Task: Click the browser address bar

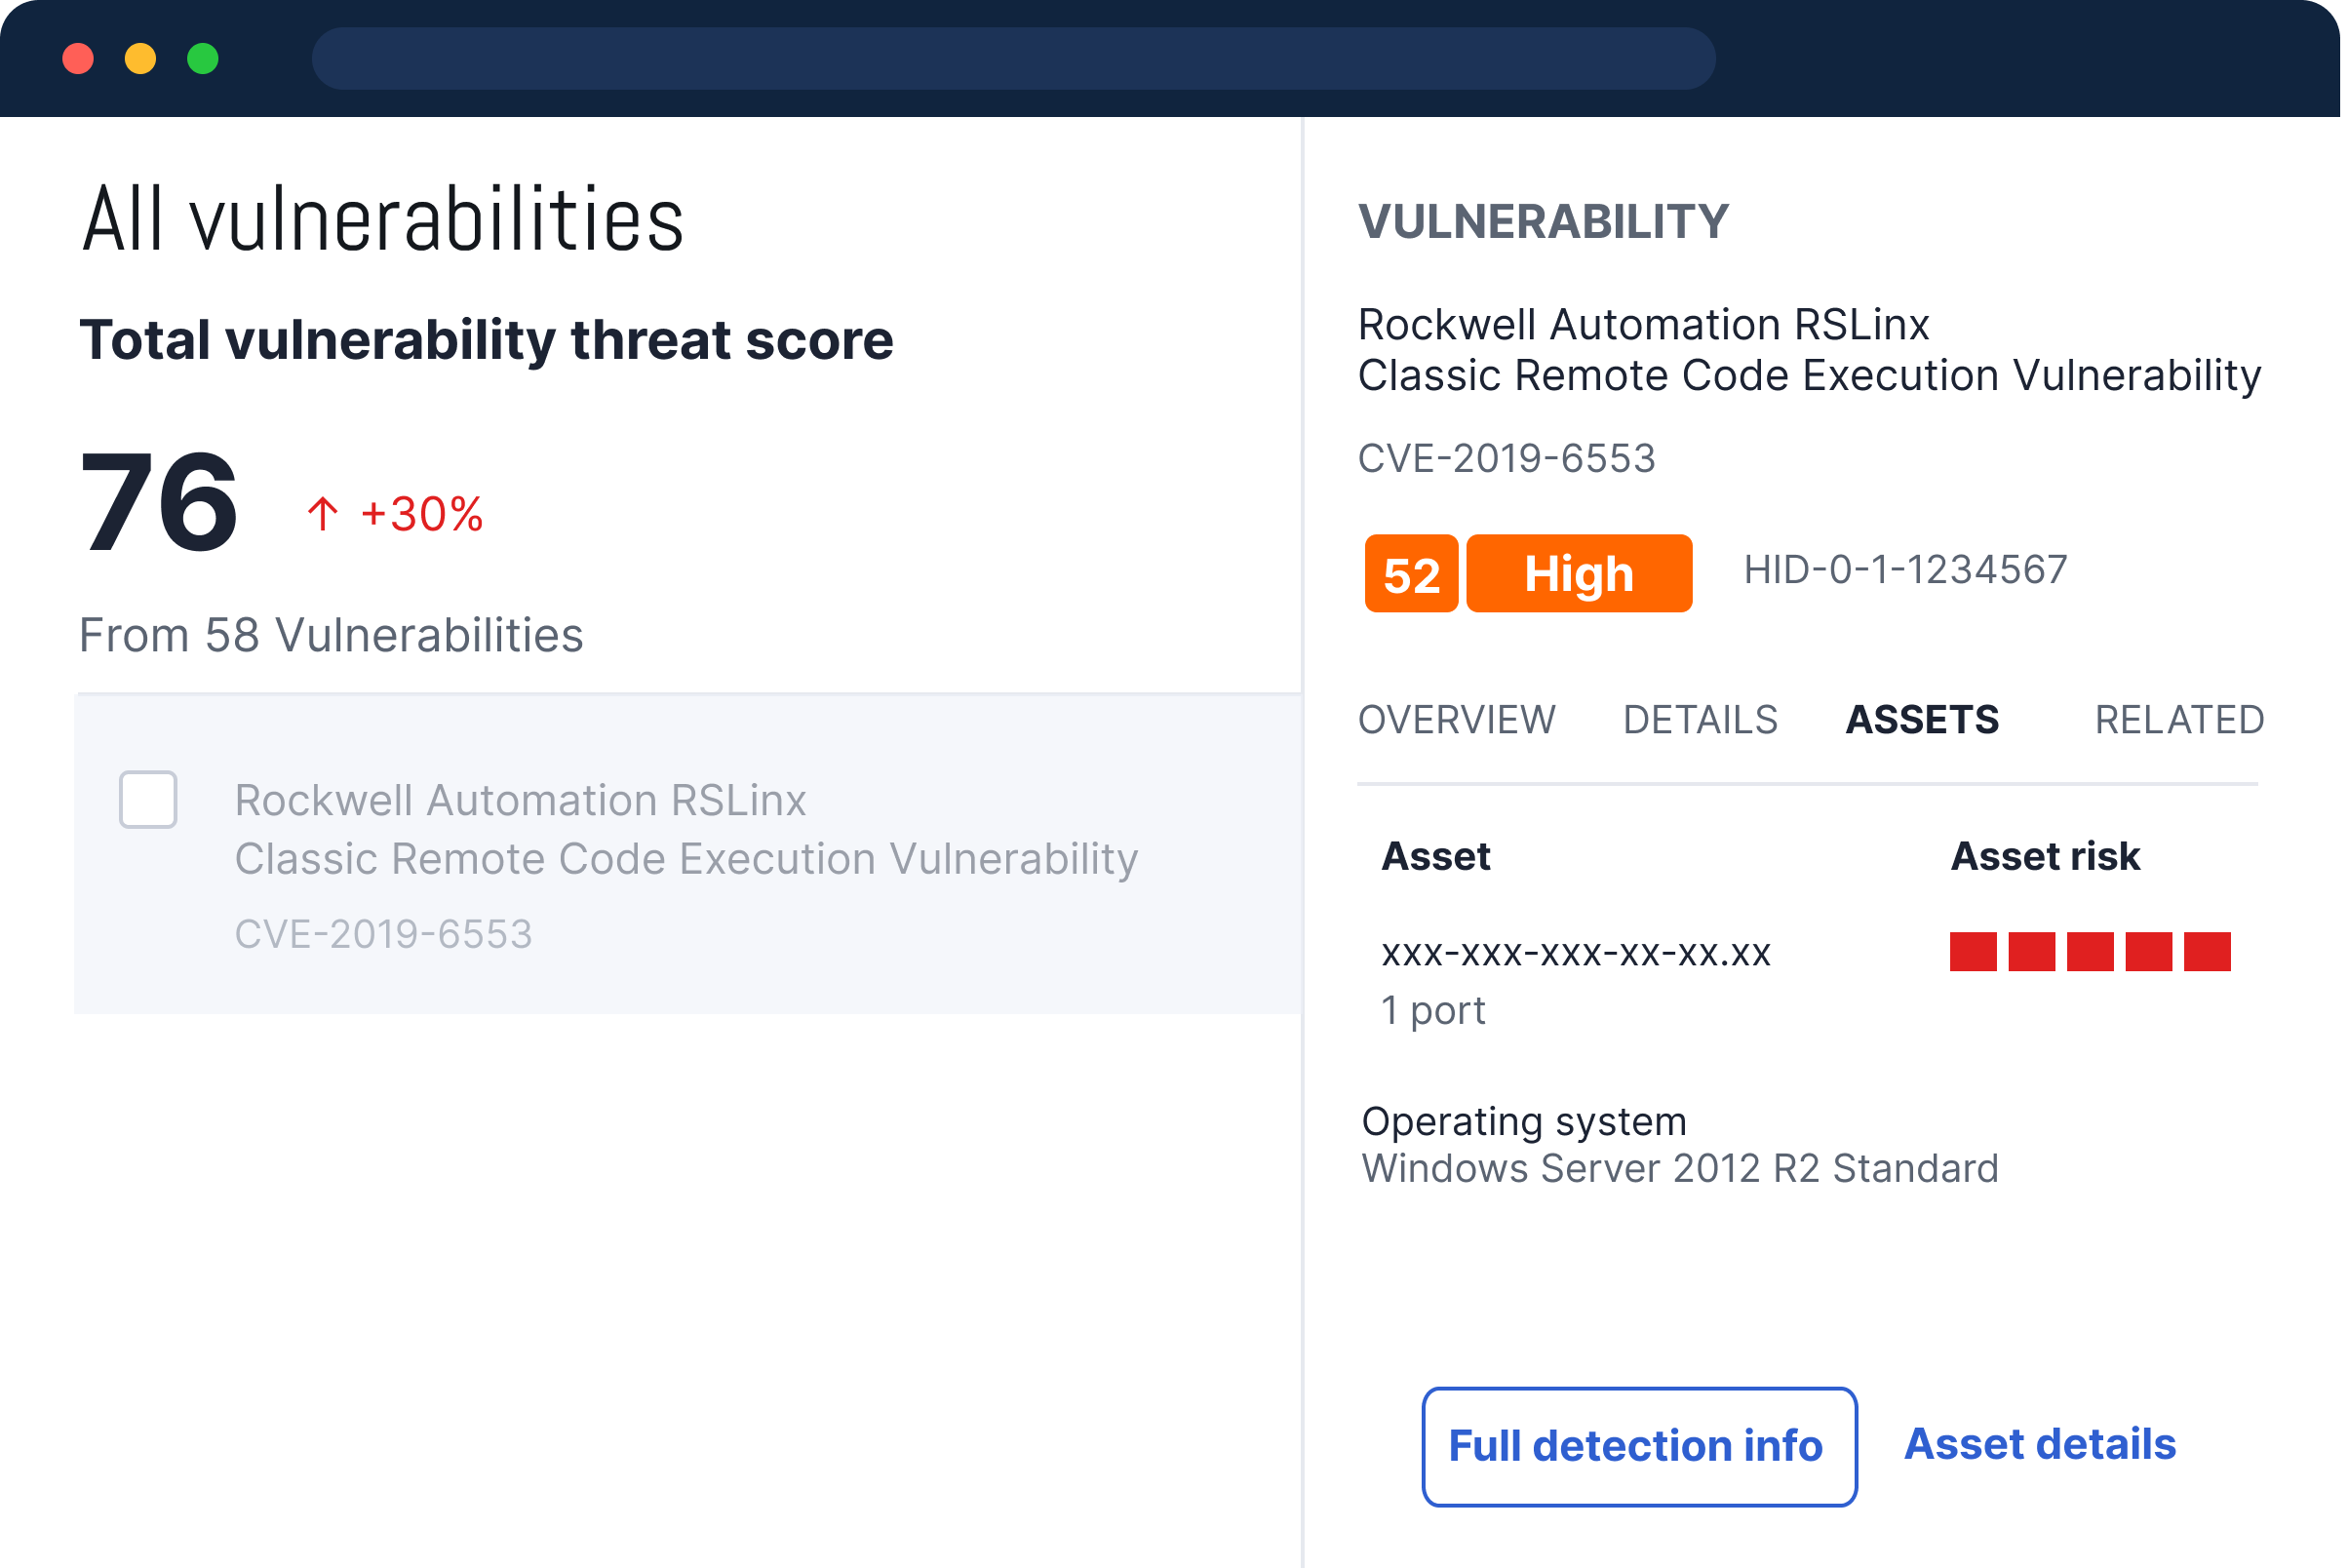Action: pyautogui.click(x=1013, y=58)
